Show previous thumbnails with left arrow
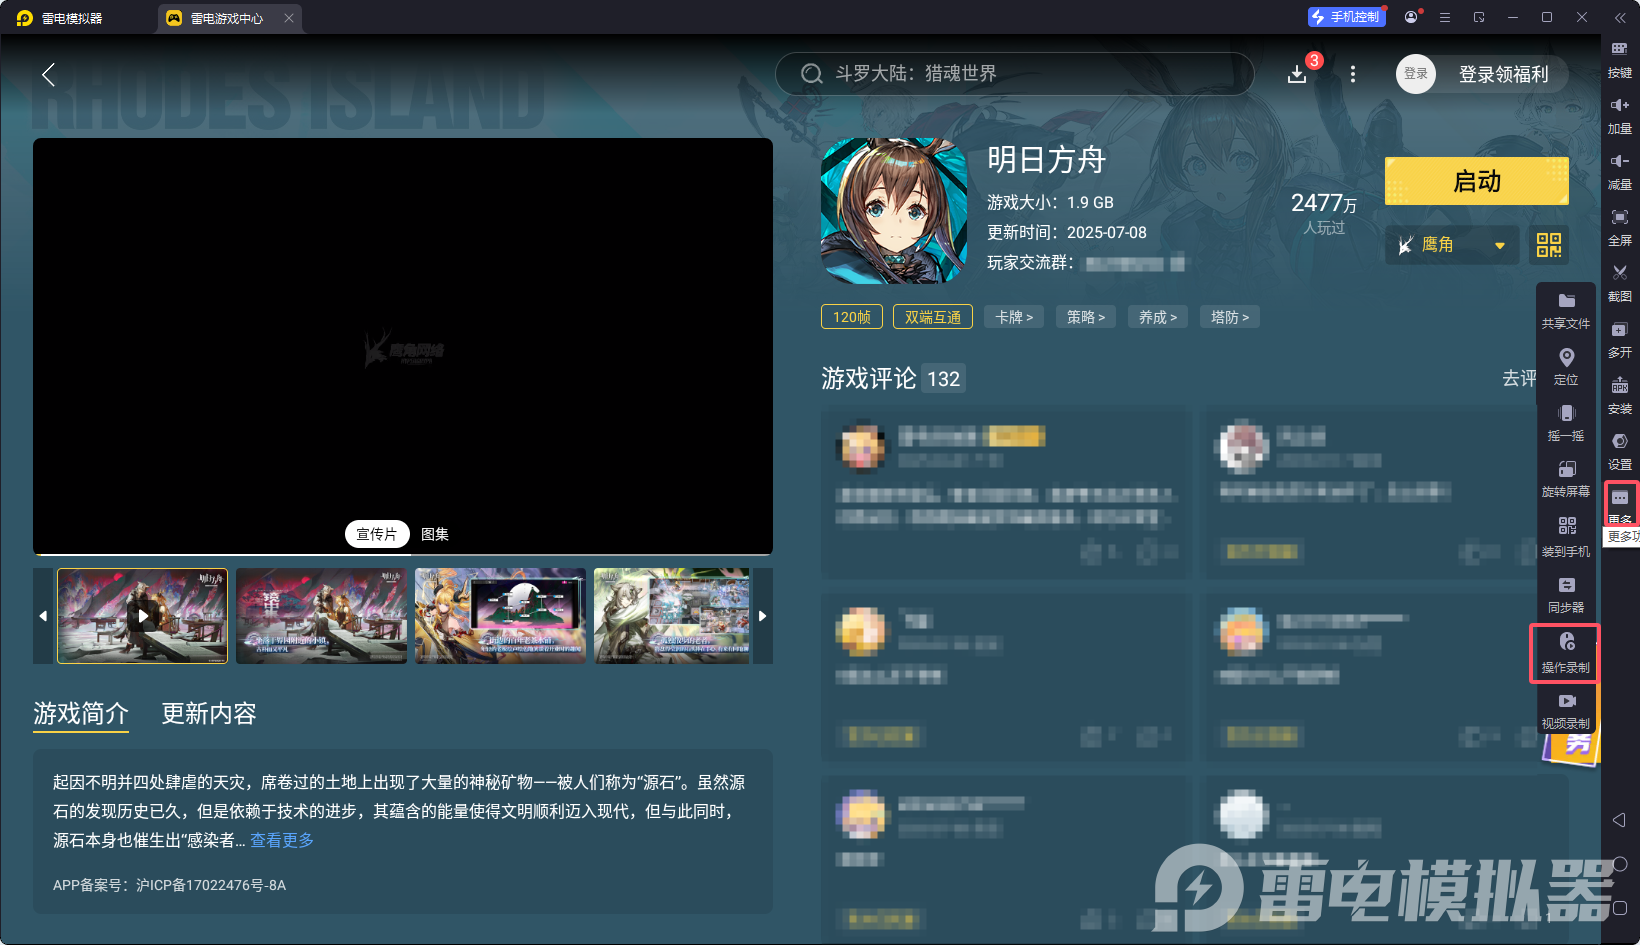The height and width of the screenshot is (945, 1640). 43,616
